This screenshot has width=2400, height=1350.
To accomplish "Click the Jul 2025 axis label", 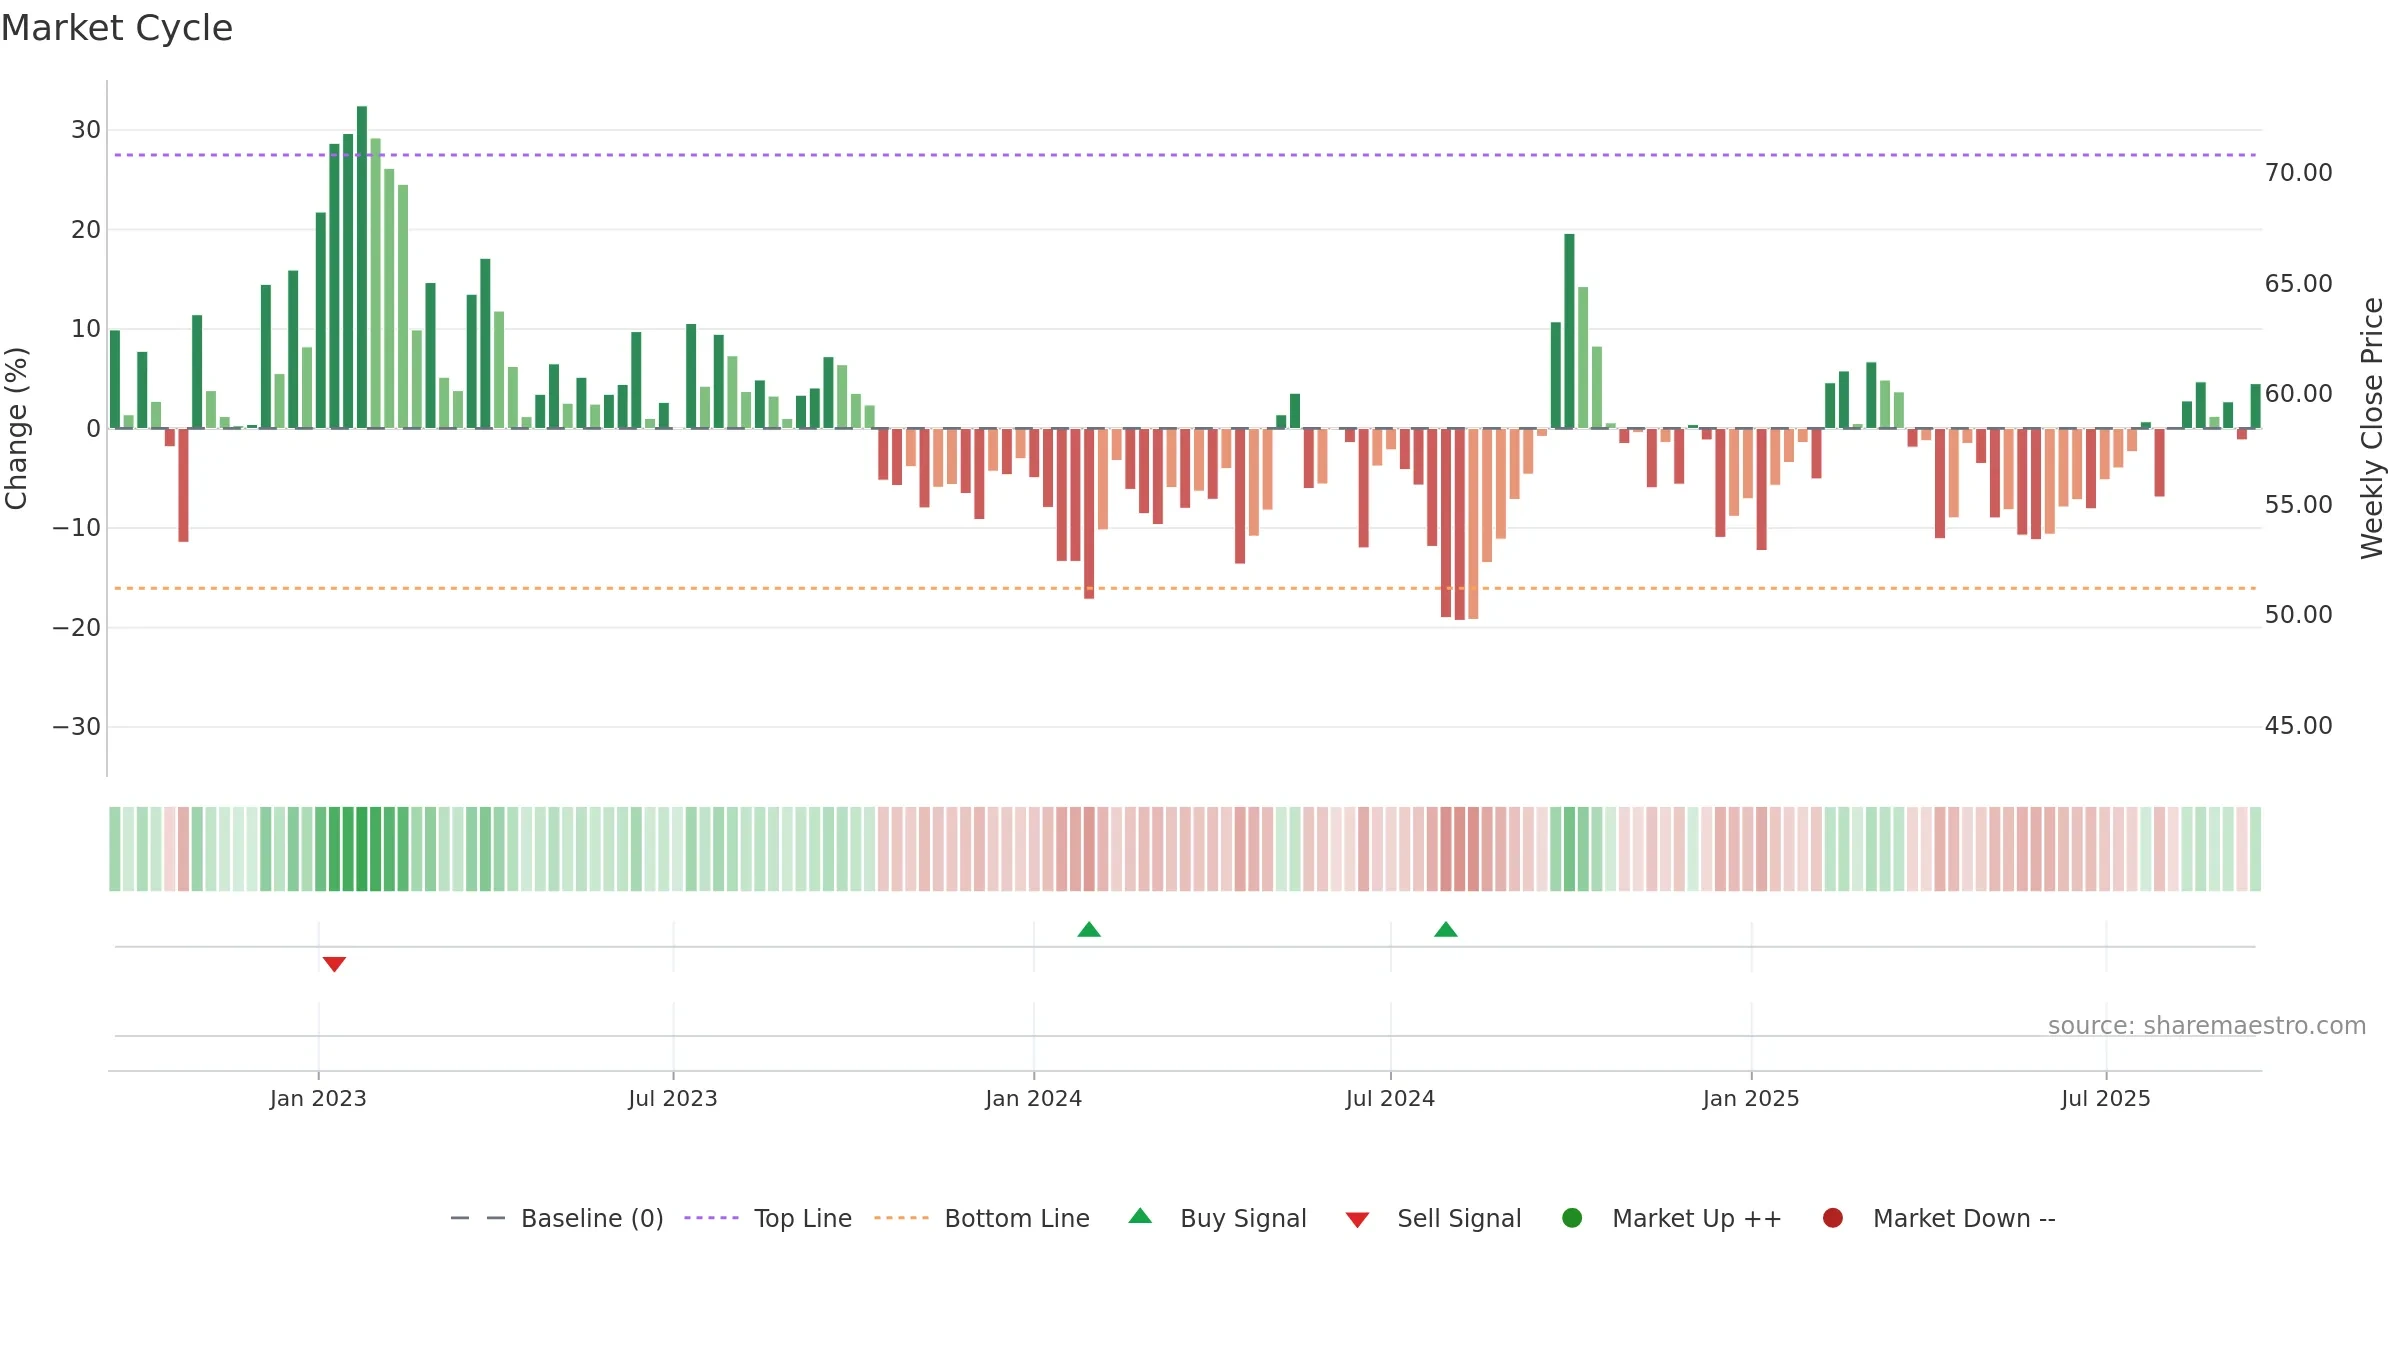I will [x=2106, y=1099].
